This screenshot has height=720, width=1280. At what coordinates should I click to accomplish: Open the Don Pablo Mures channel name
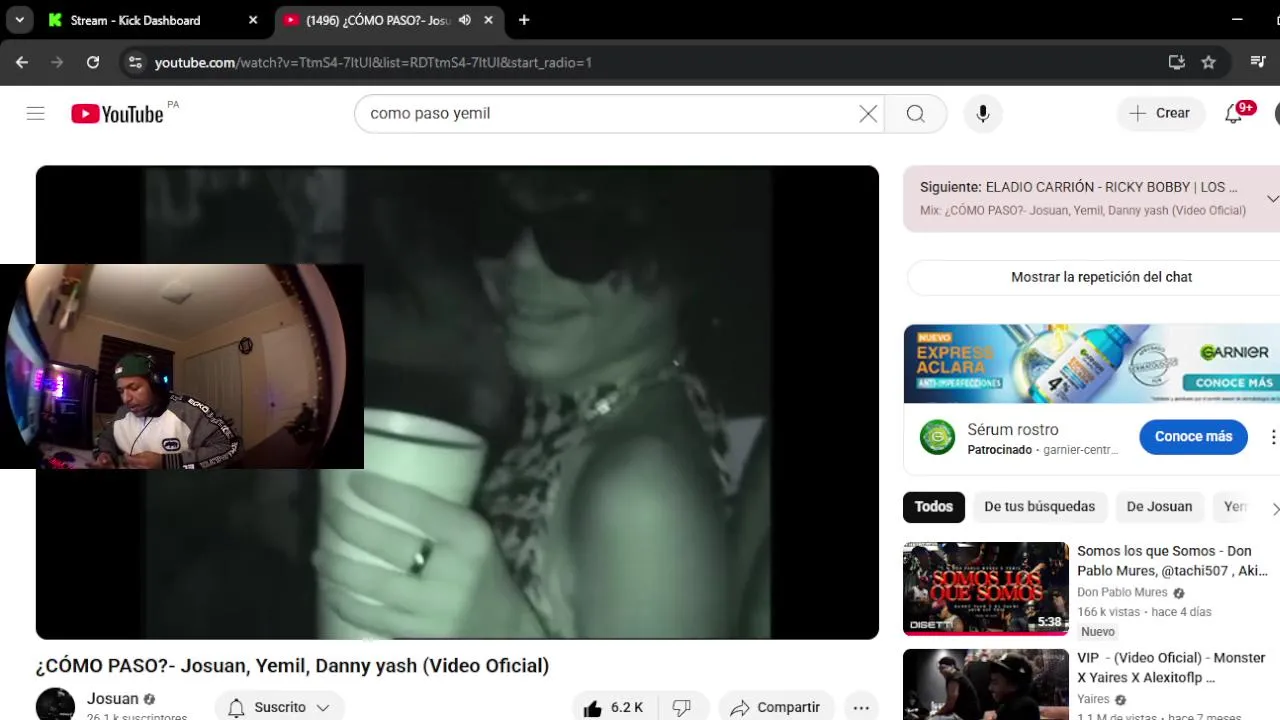click(1122, 592)
